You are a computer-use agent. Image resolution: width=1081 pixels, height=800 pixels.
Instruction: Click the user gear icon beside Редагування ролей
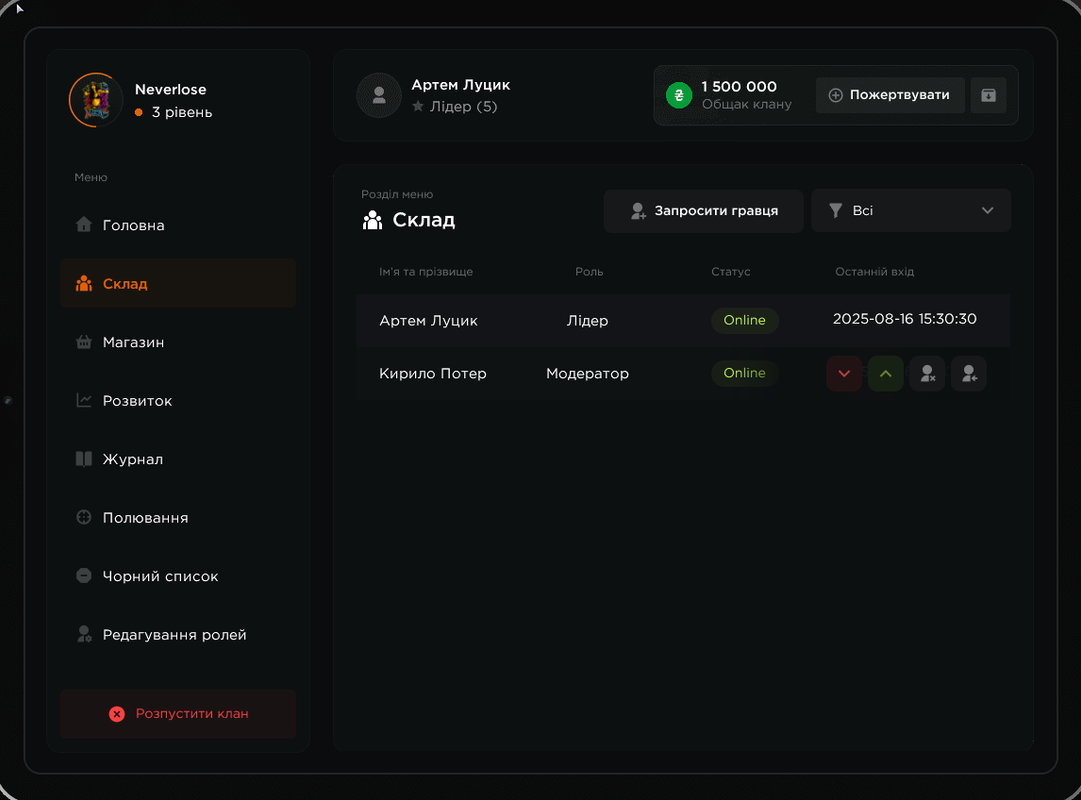point(84,634)
